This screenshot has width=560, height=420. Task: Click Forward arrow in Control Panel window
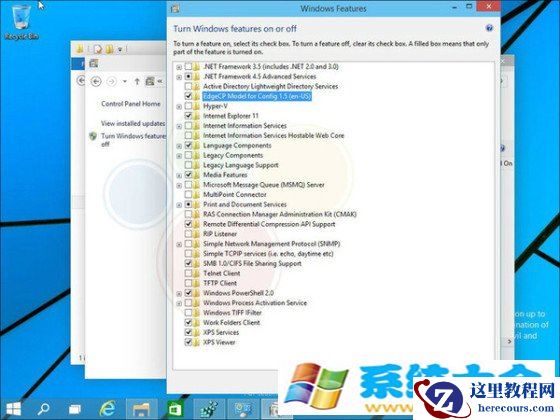(112, 81)
